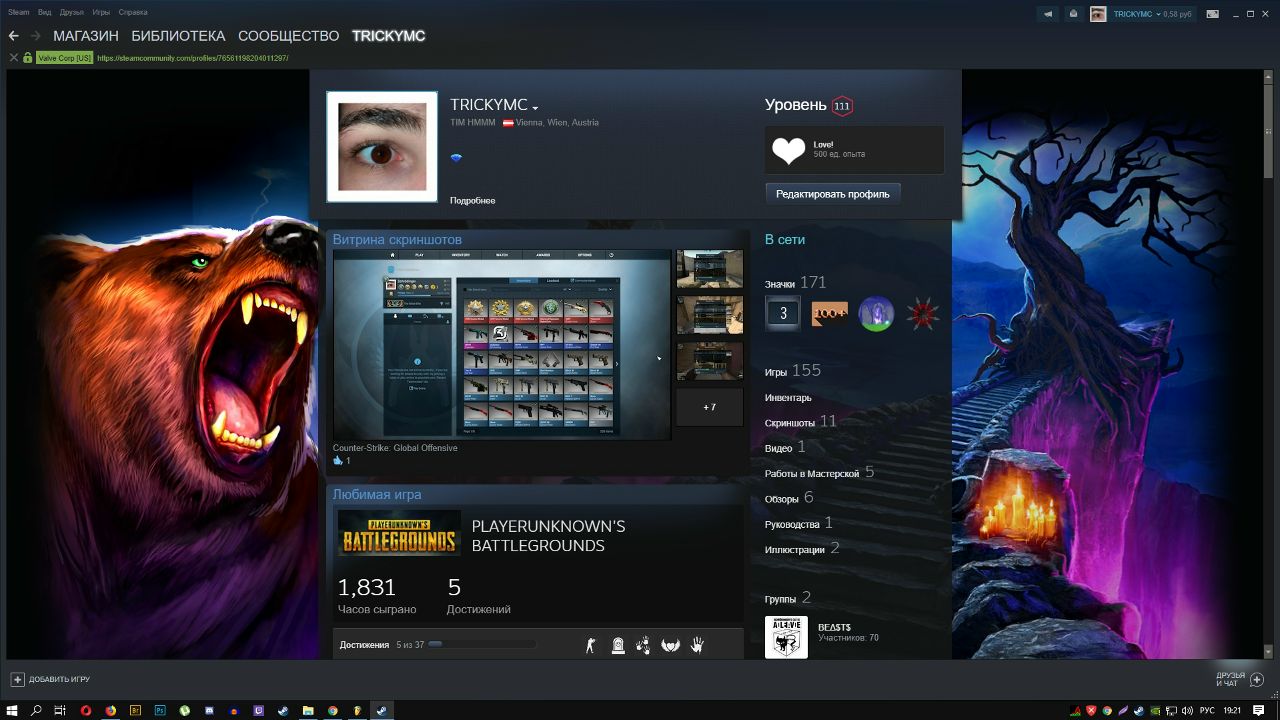Click the thumbs-up icon under screenshot
Screen dimensions: 1280x720
click(338, 461)
